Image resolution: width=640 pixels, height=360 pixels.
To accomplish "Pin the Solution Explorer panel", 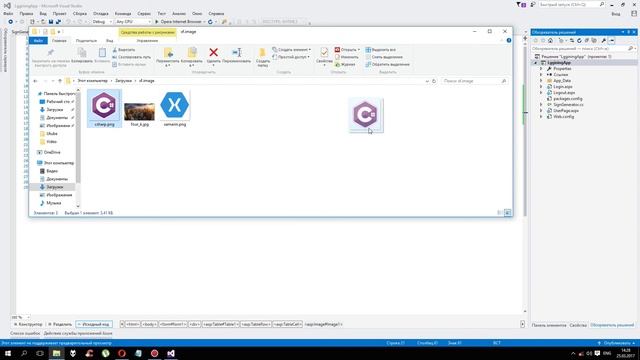I will click(629, 32).
